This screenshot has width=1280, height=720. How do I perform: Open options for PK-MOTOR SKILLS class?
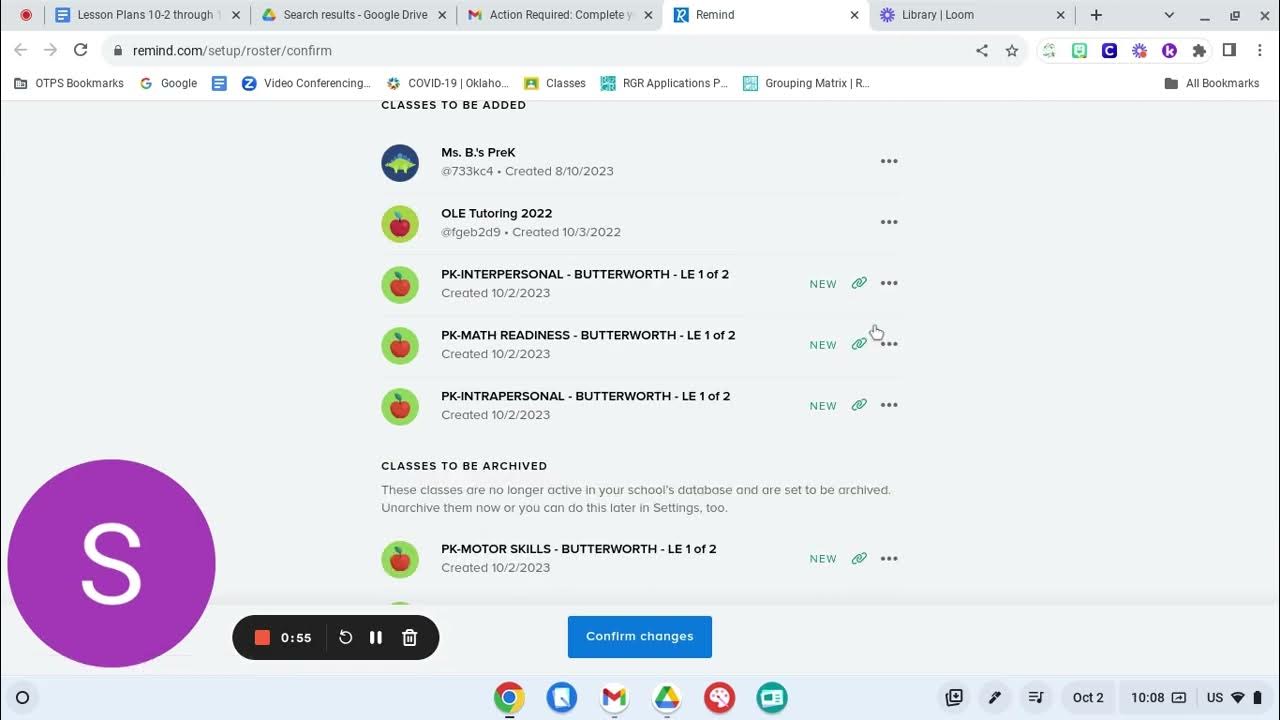(889, 558)
